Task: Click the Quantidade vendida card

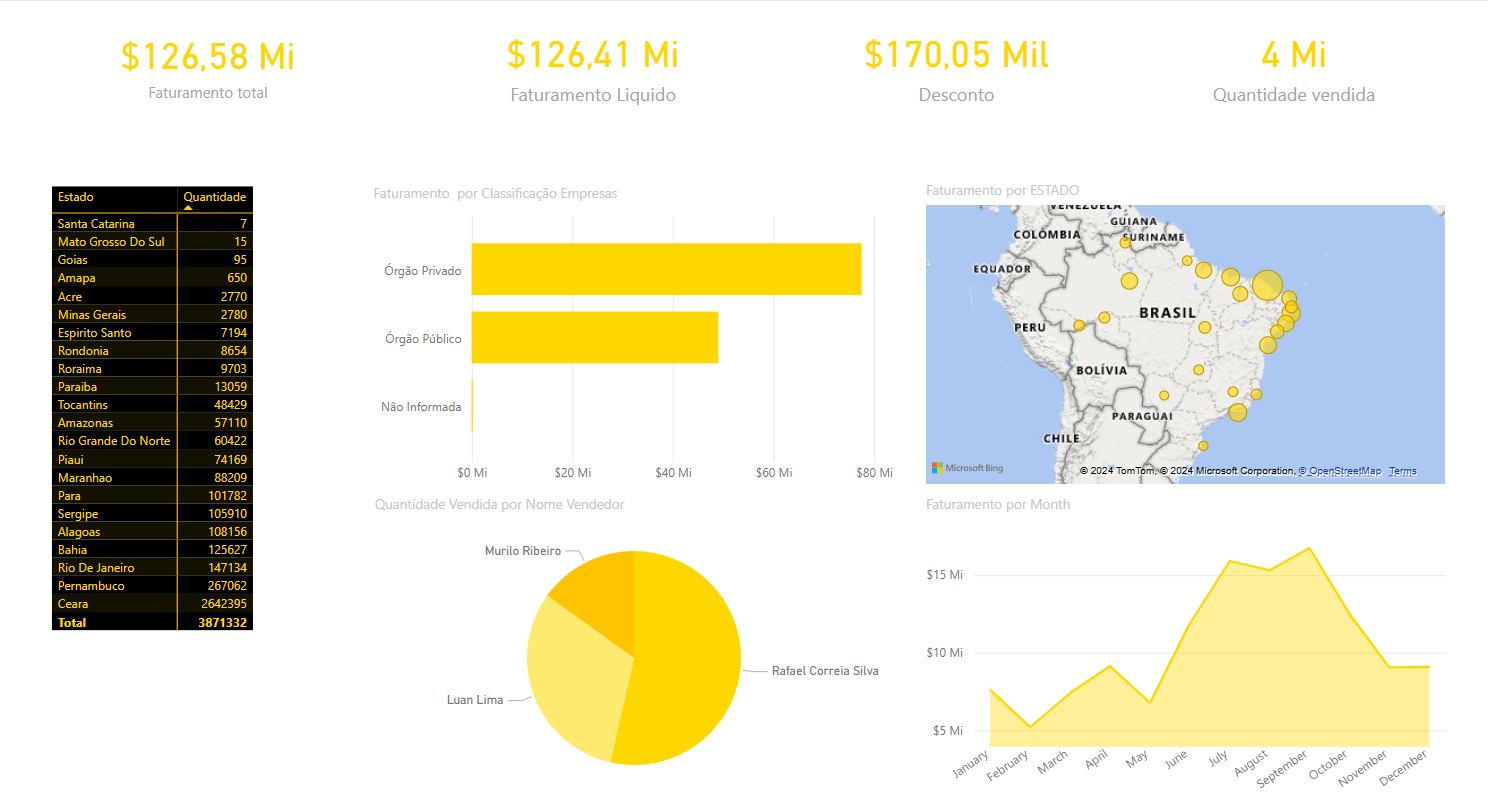Action: 1293,70
